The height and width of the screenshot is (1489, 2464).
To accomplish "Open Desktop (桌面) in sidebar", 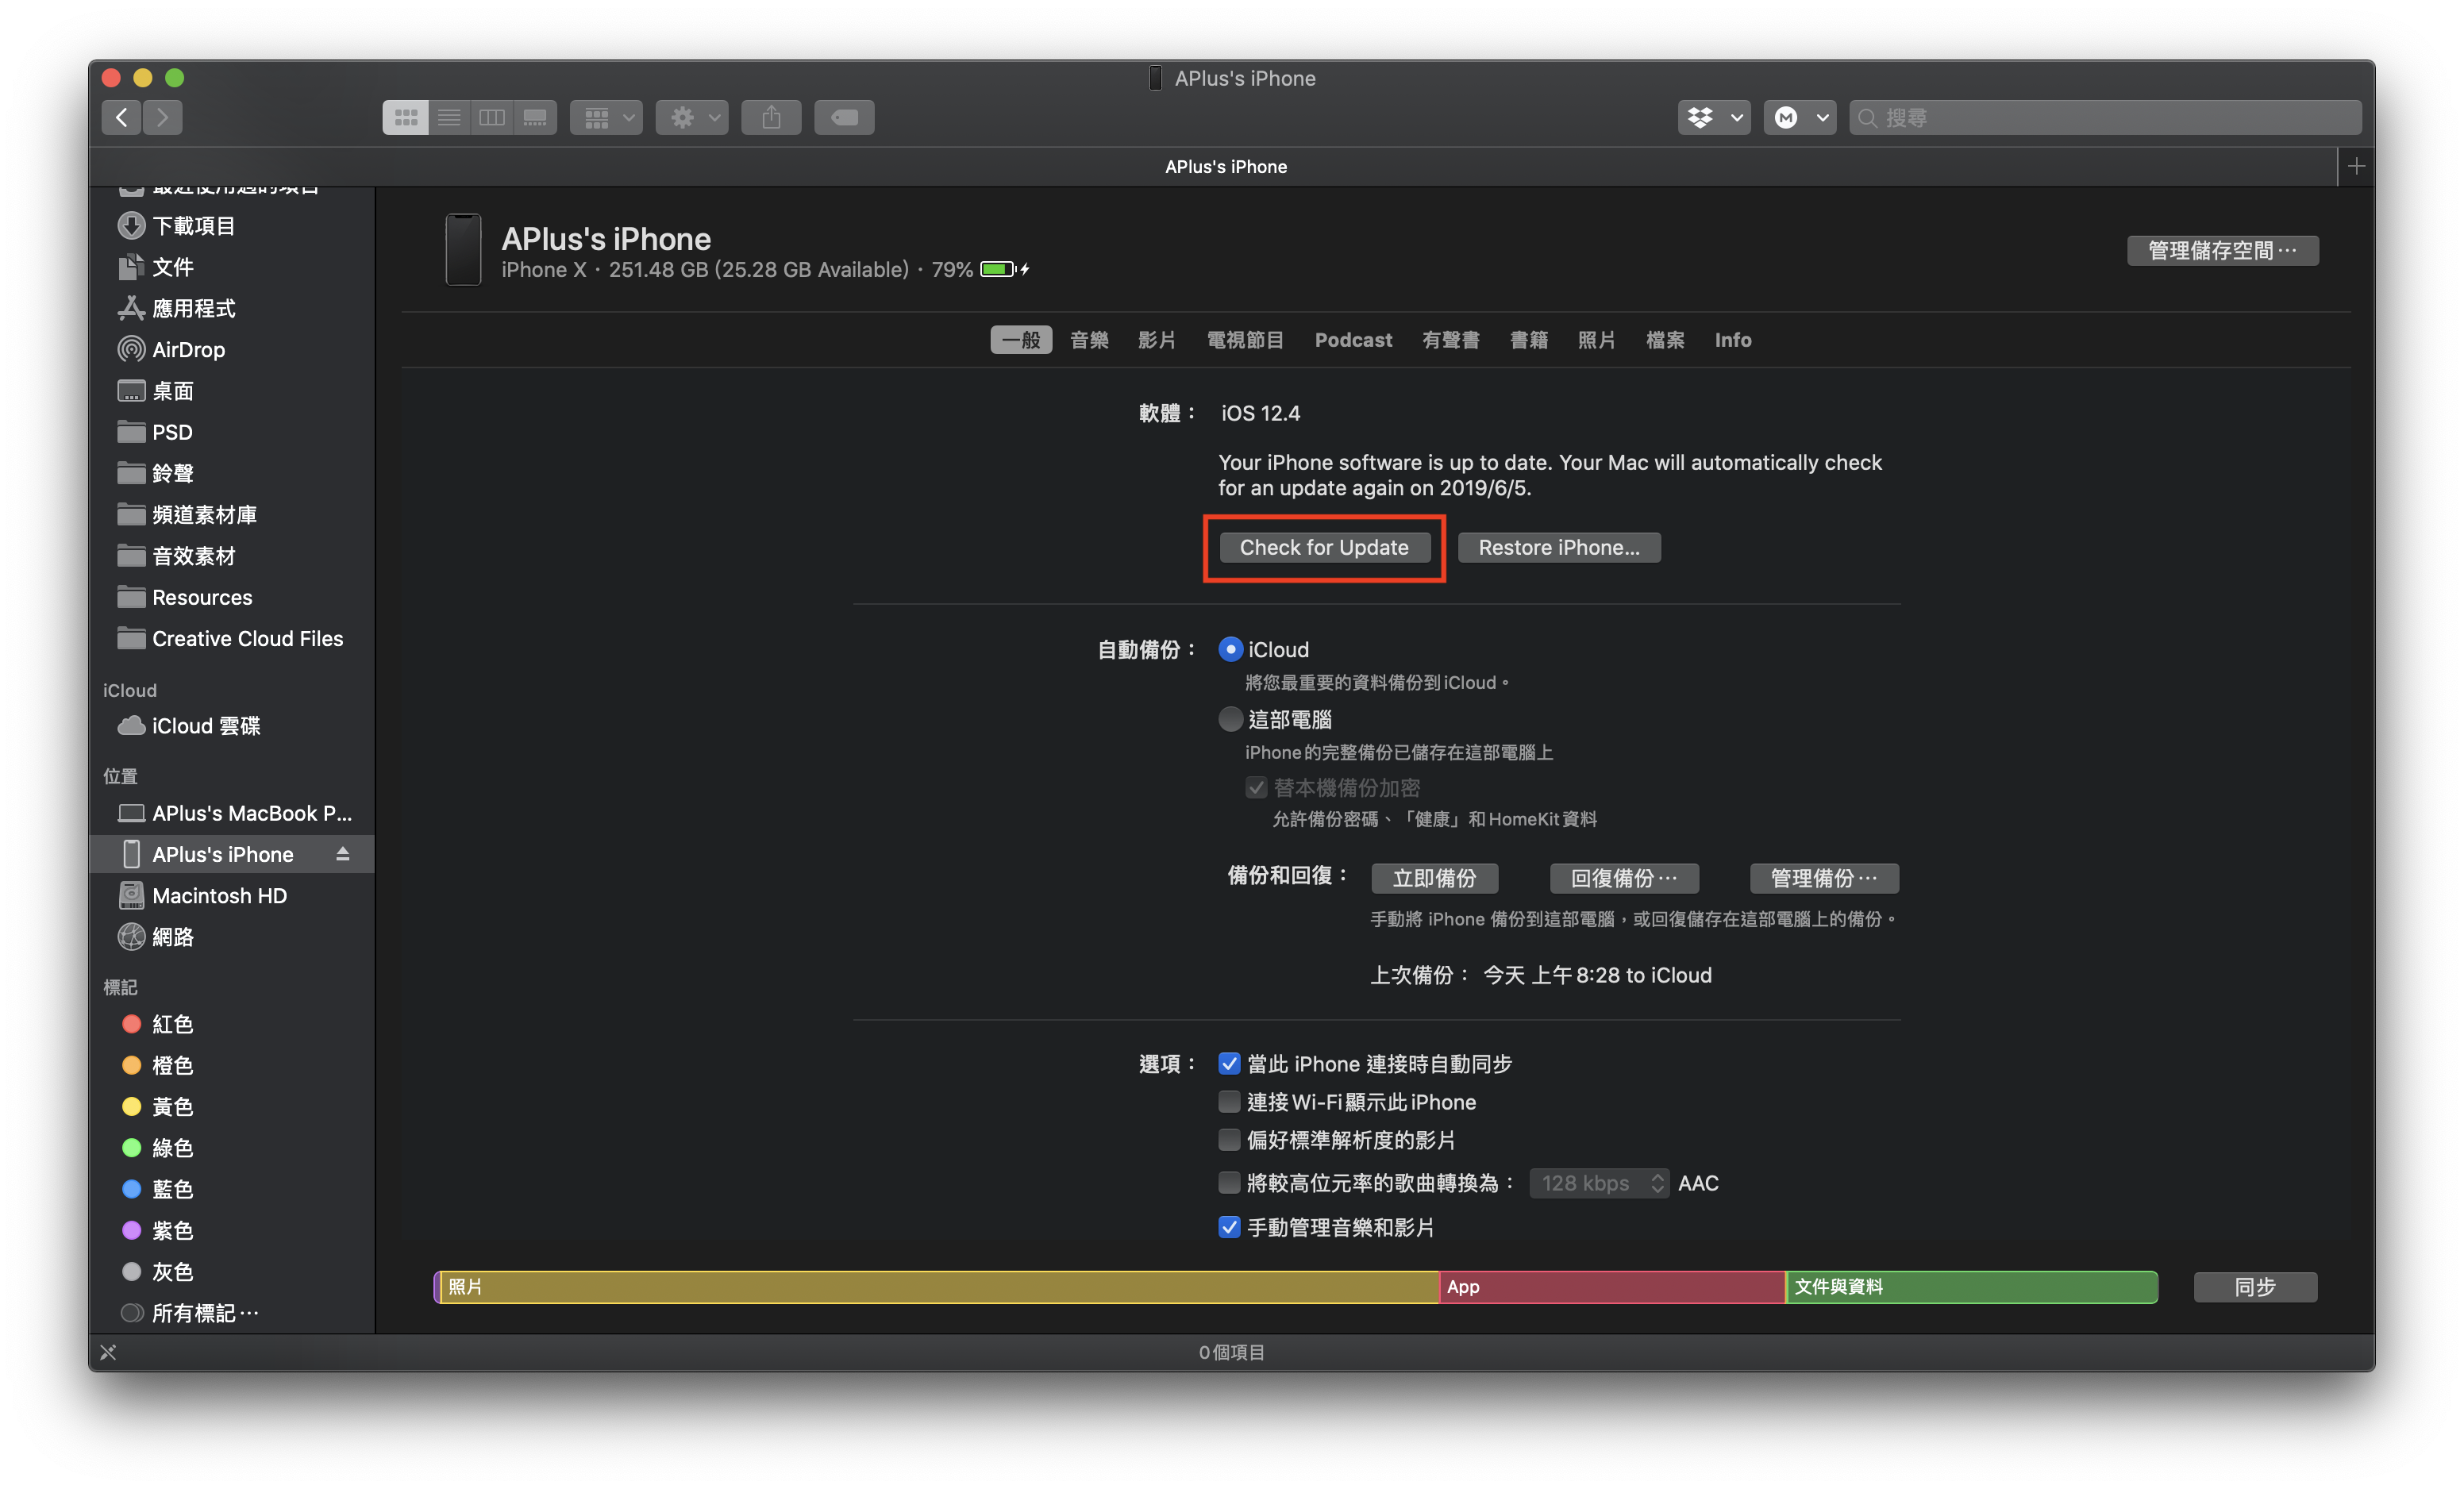I will pyautogui.click(x=230, y=391).
